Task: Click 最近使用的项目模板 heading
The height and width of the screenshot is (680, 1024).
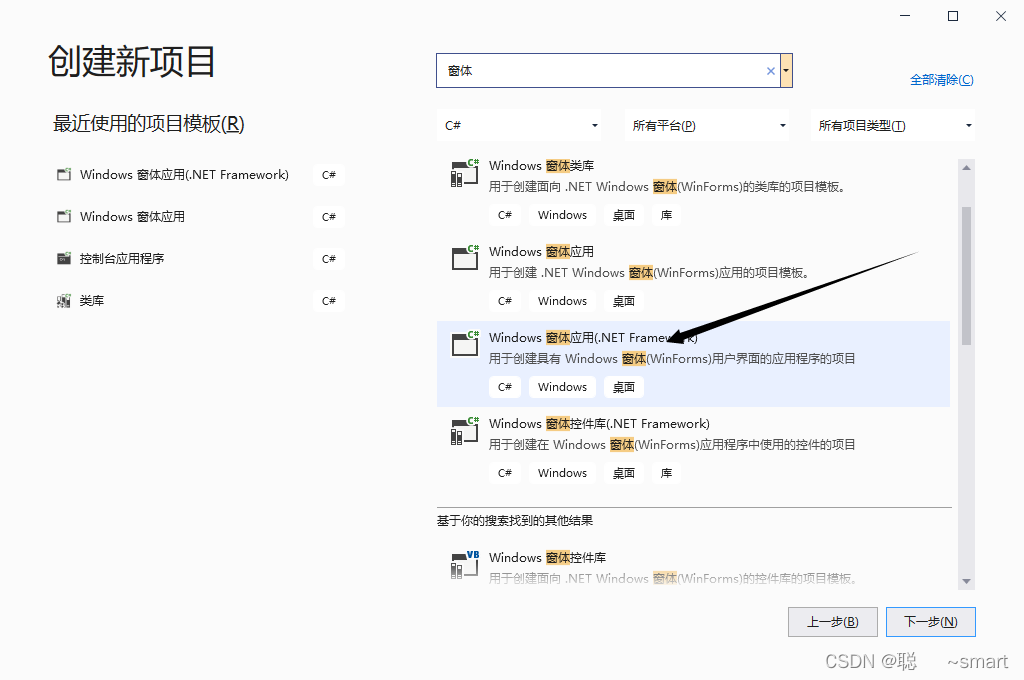Action: [x=148, y=123]
